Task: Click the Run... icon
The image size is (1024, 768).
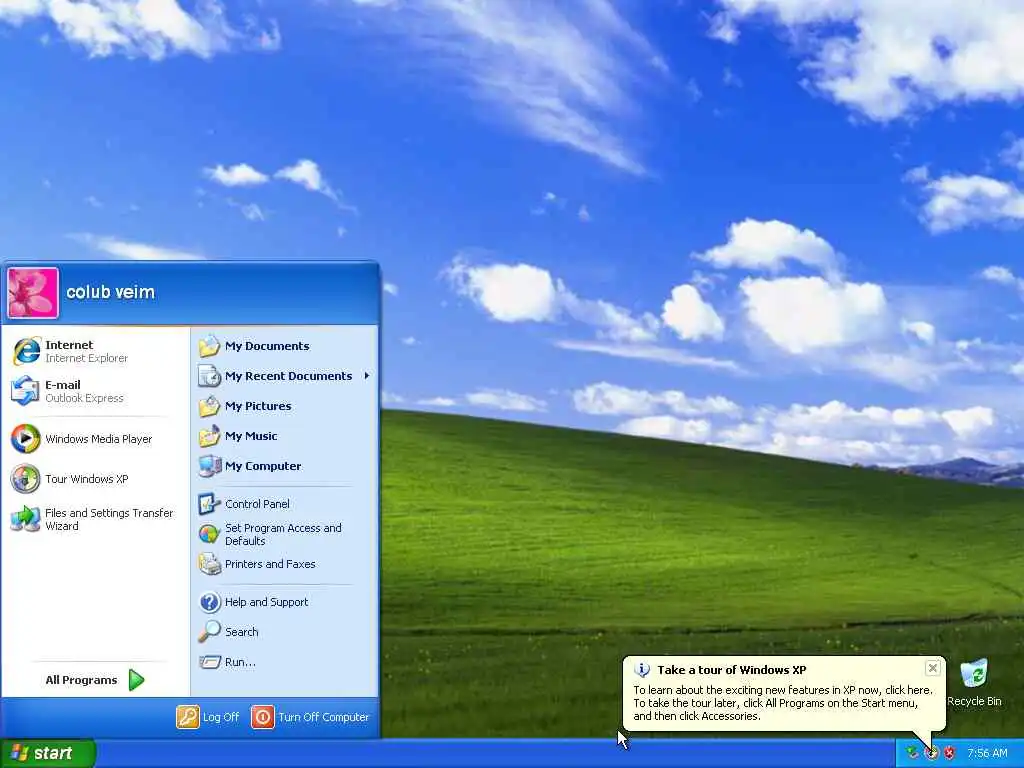Action: pyautogui.click(x=210, y=662)
